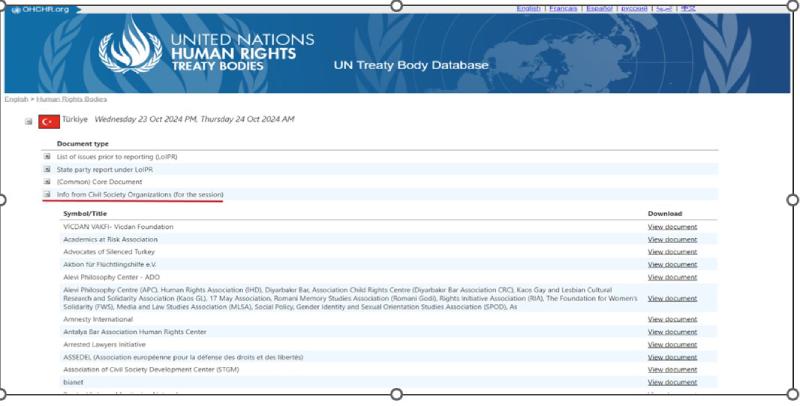The width and height of the screenshot is (800, 406).
Task: Click 'Aktion für Flüchtlingshilfe e.V.' title
Action: click(110, 264)
